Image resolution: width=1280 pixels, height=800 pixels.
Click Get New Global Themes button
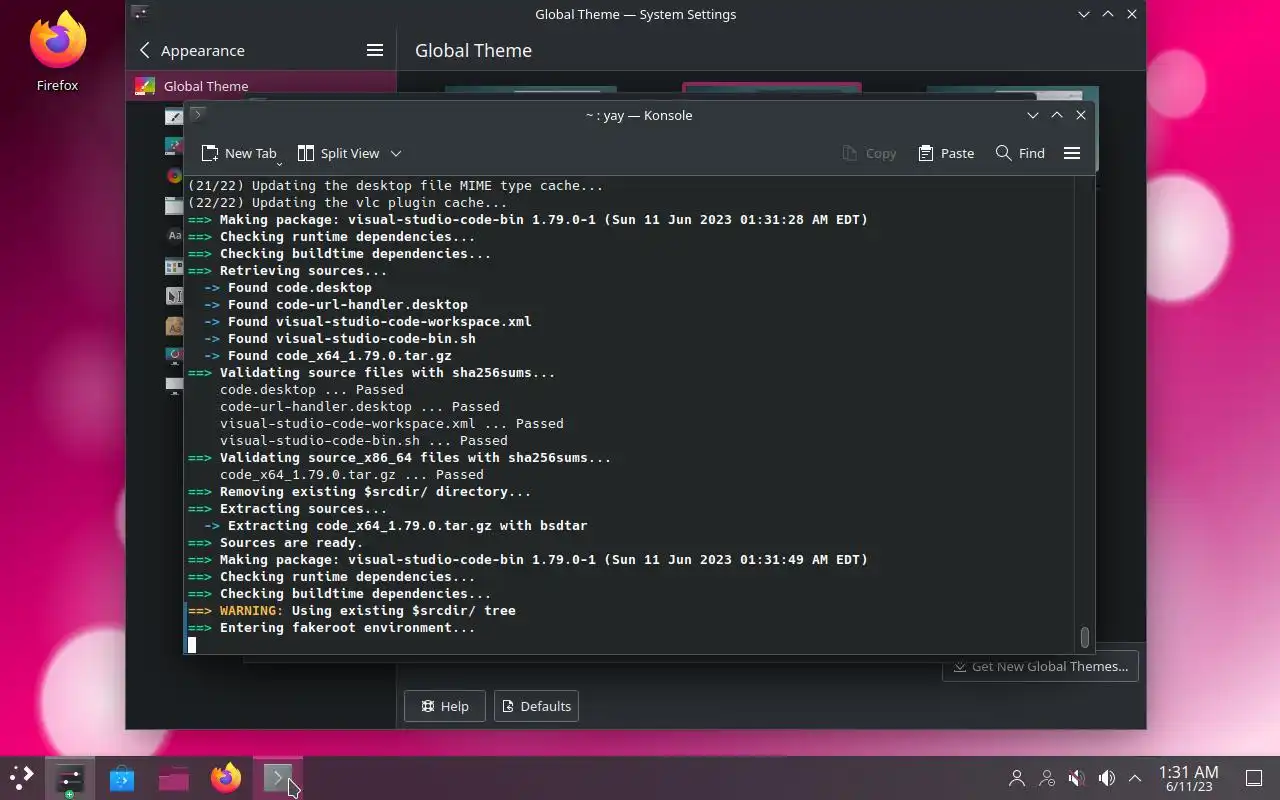[1040, 666]
